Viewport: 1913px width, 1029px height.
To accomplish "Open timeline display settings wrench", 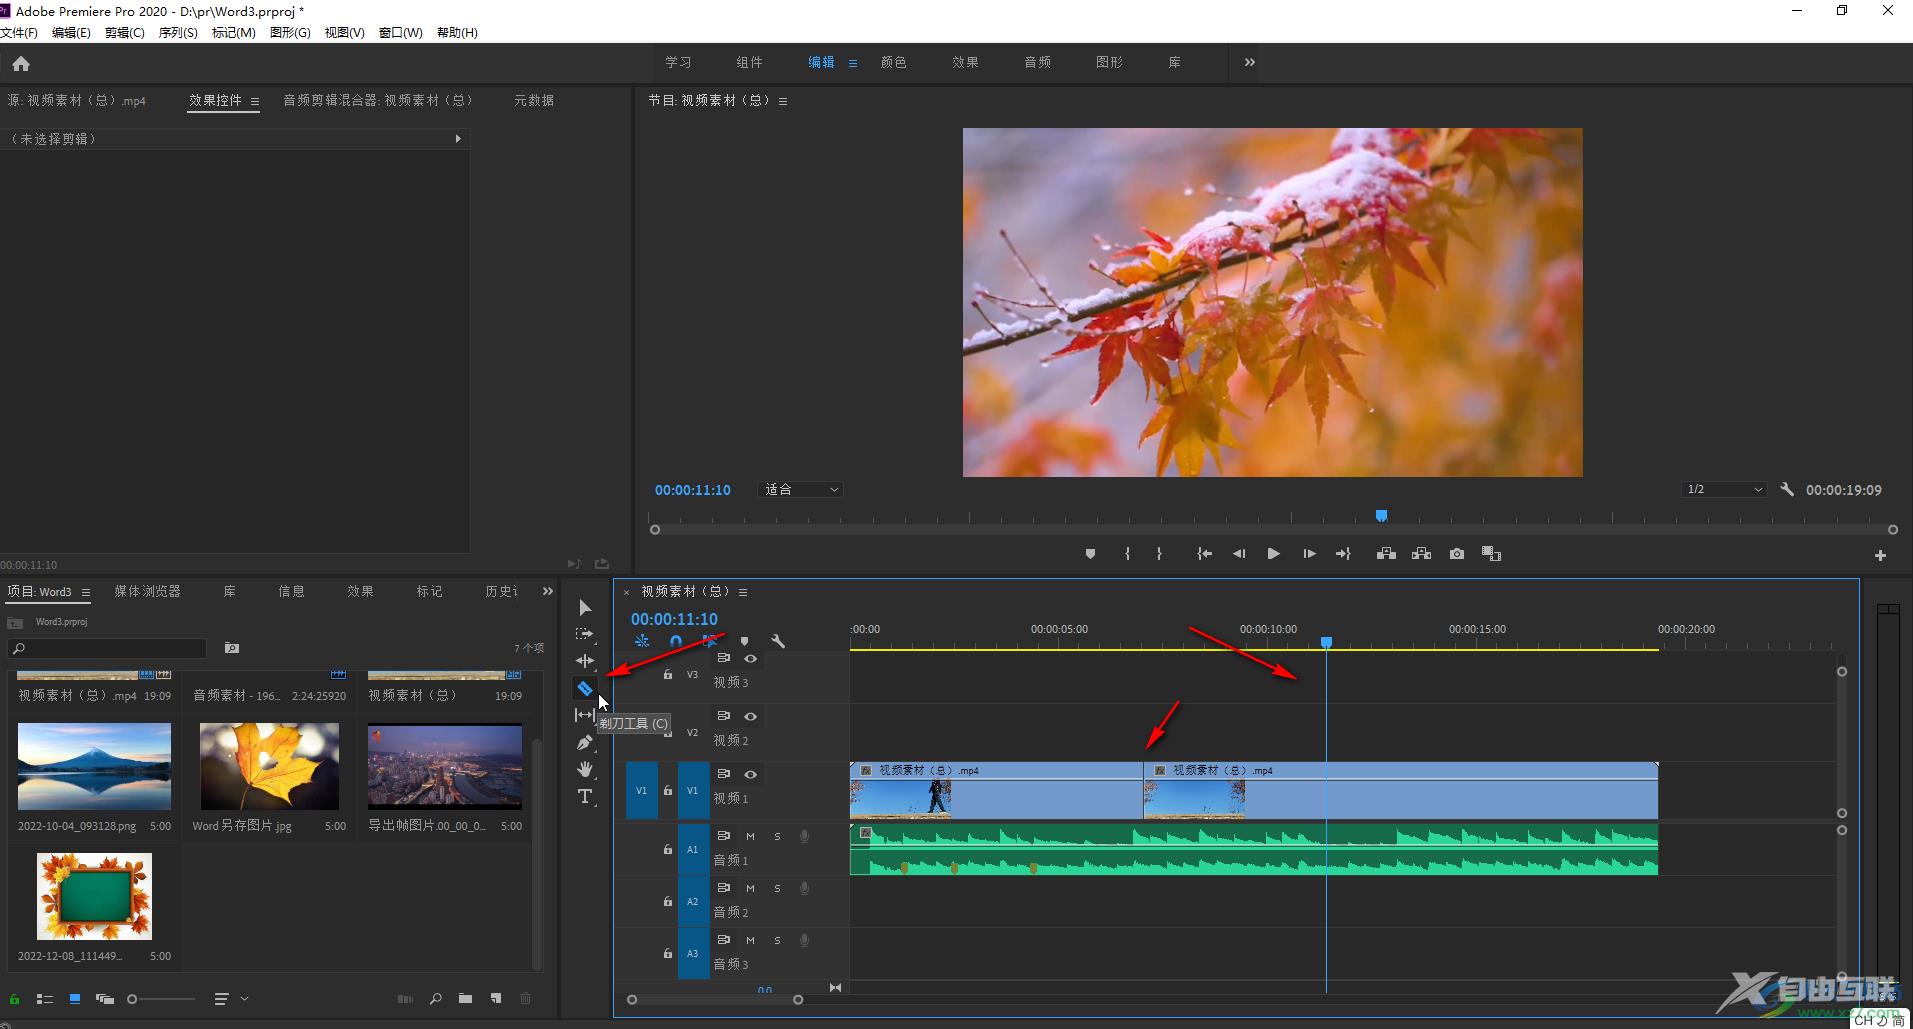I will 778,642.
